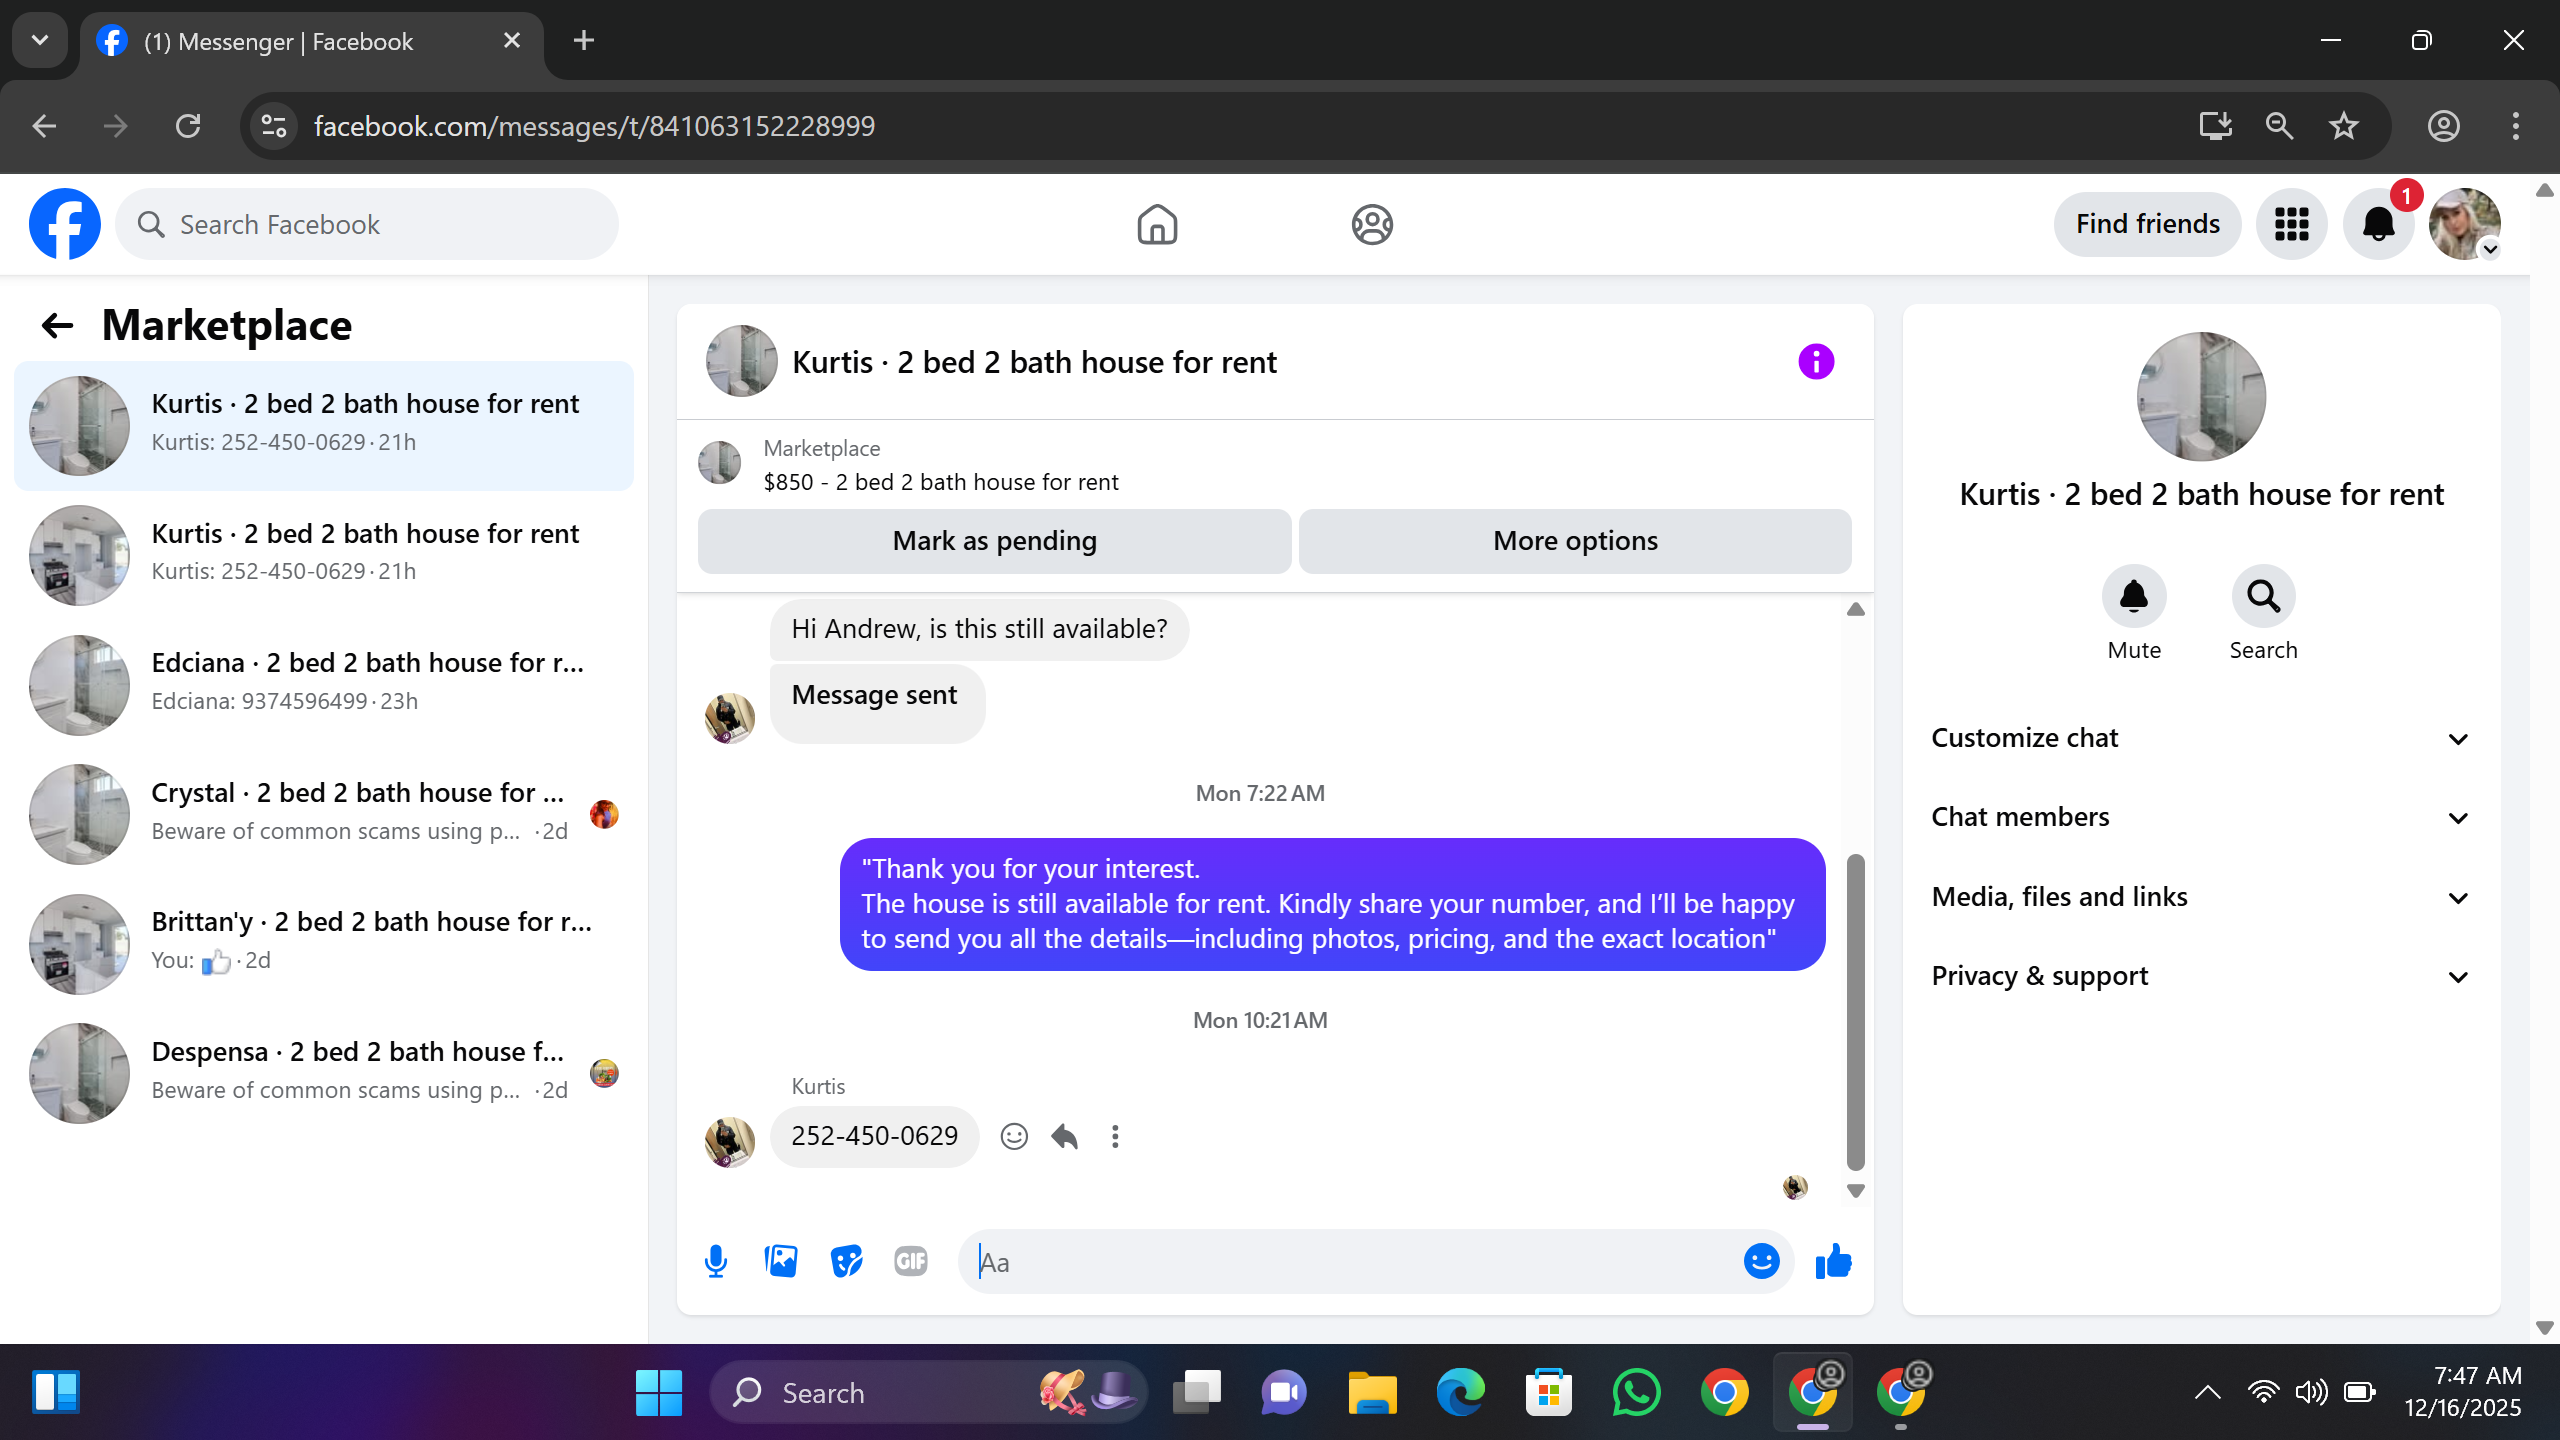This screenshot has width=2560, height=1440.
Task: Bookmark this page with the star icon
Action: click(x=2344, y=126)
